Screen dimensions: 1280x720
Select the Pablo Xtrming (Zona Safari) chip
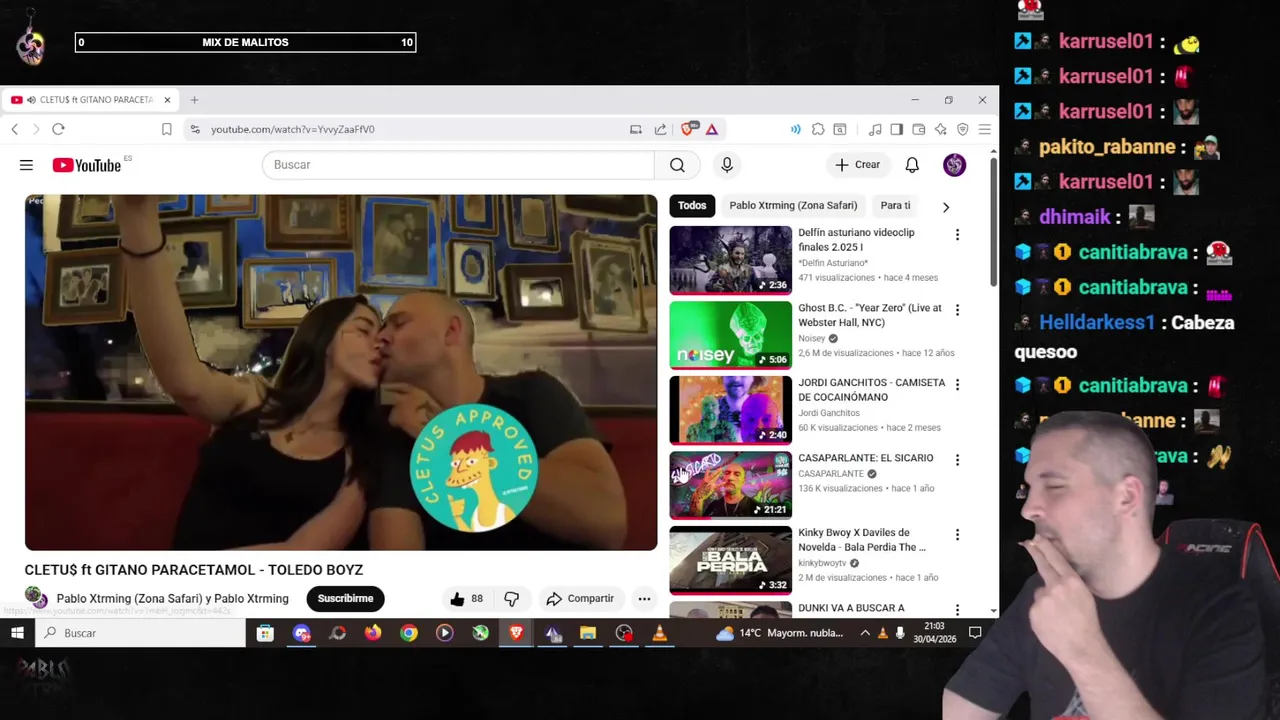[x=793, y=205]
